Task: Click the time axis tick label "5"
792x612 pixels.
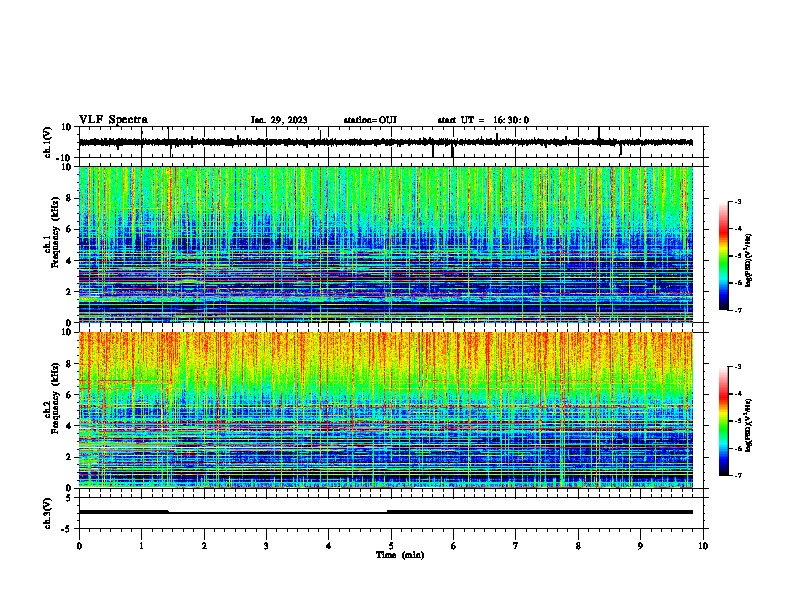Action: point(391,546)
